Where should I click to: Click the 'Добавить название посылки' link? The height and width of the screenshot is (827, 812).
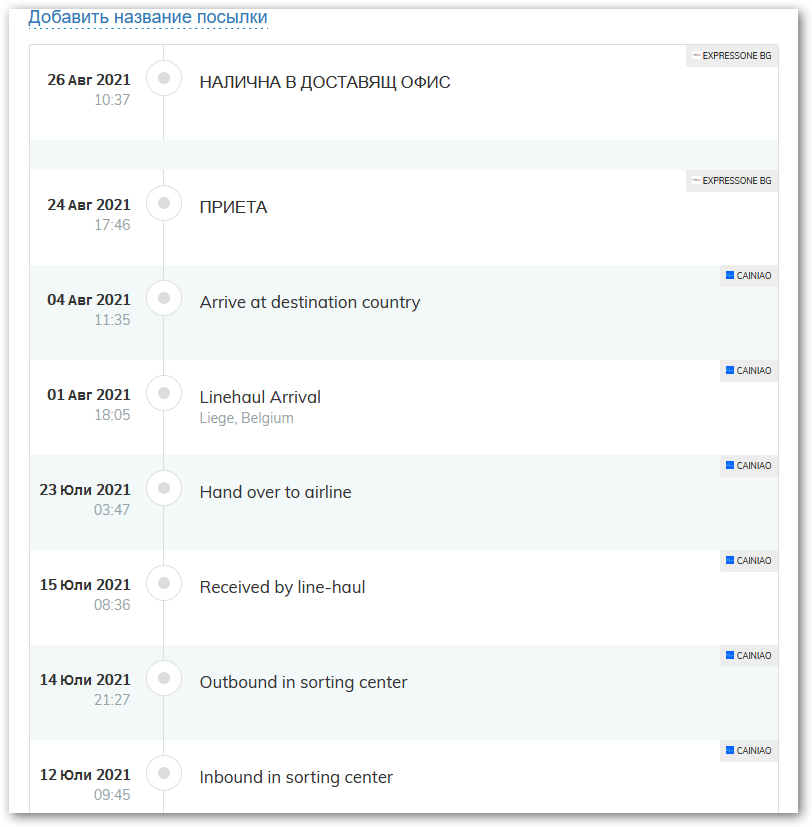click(x=148, y=17)
